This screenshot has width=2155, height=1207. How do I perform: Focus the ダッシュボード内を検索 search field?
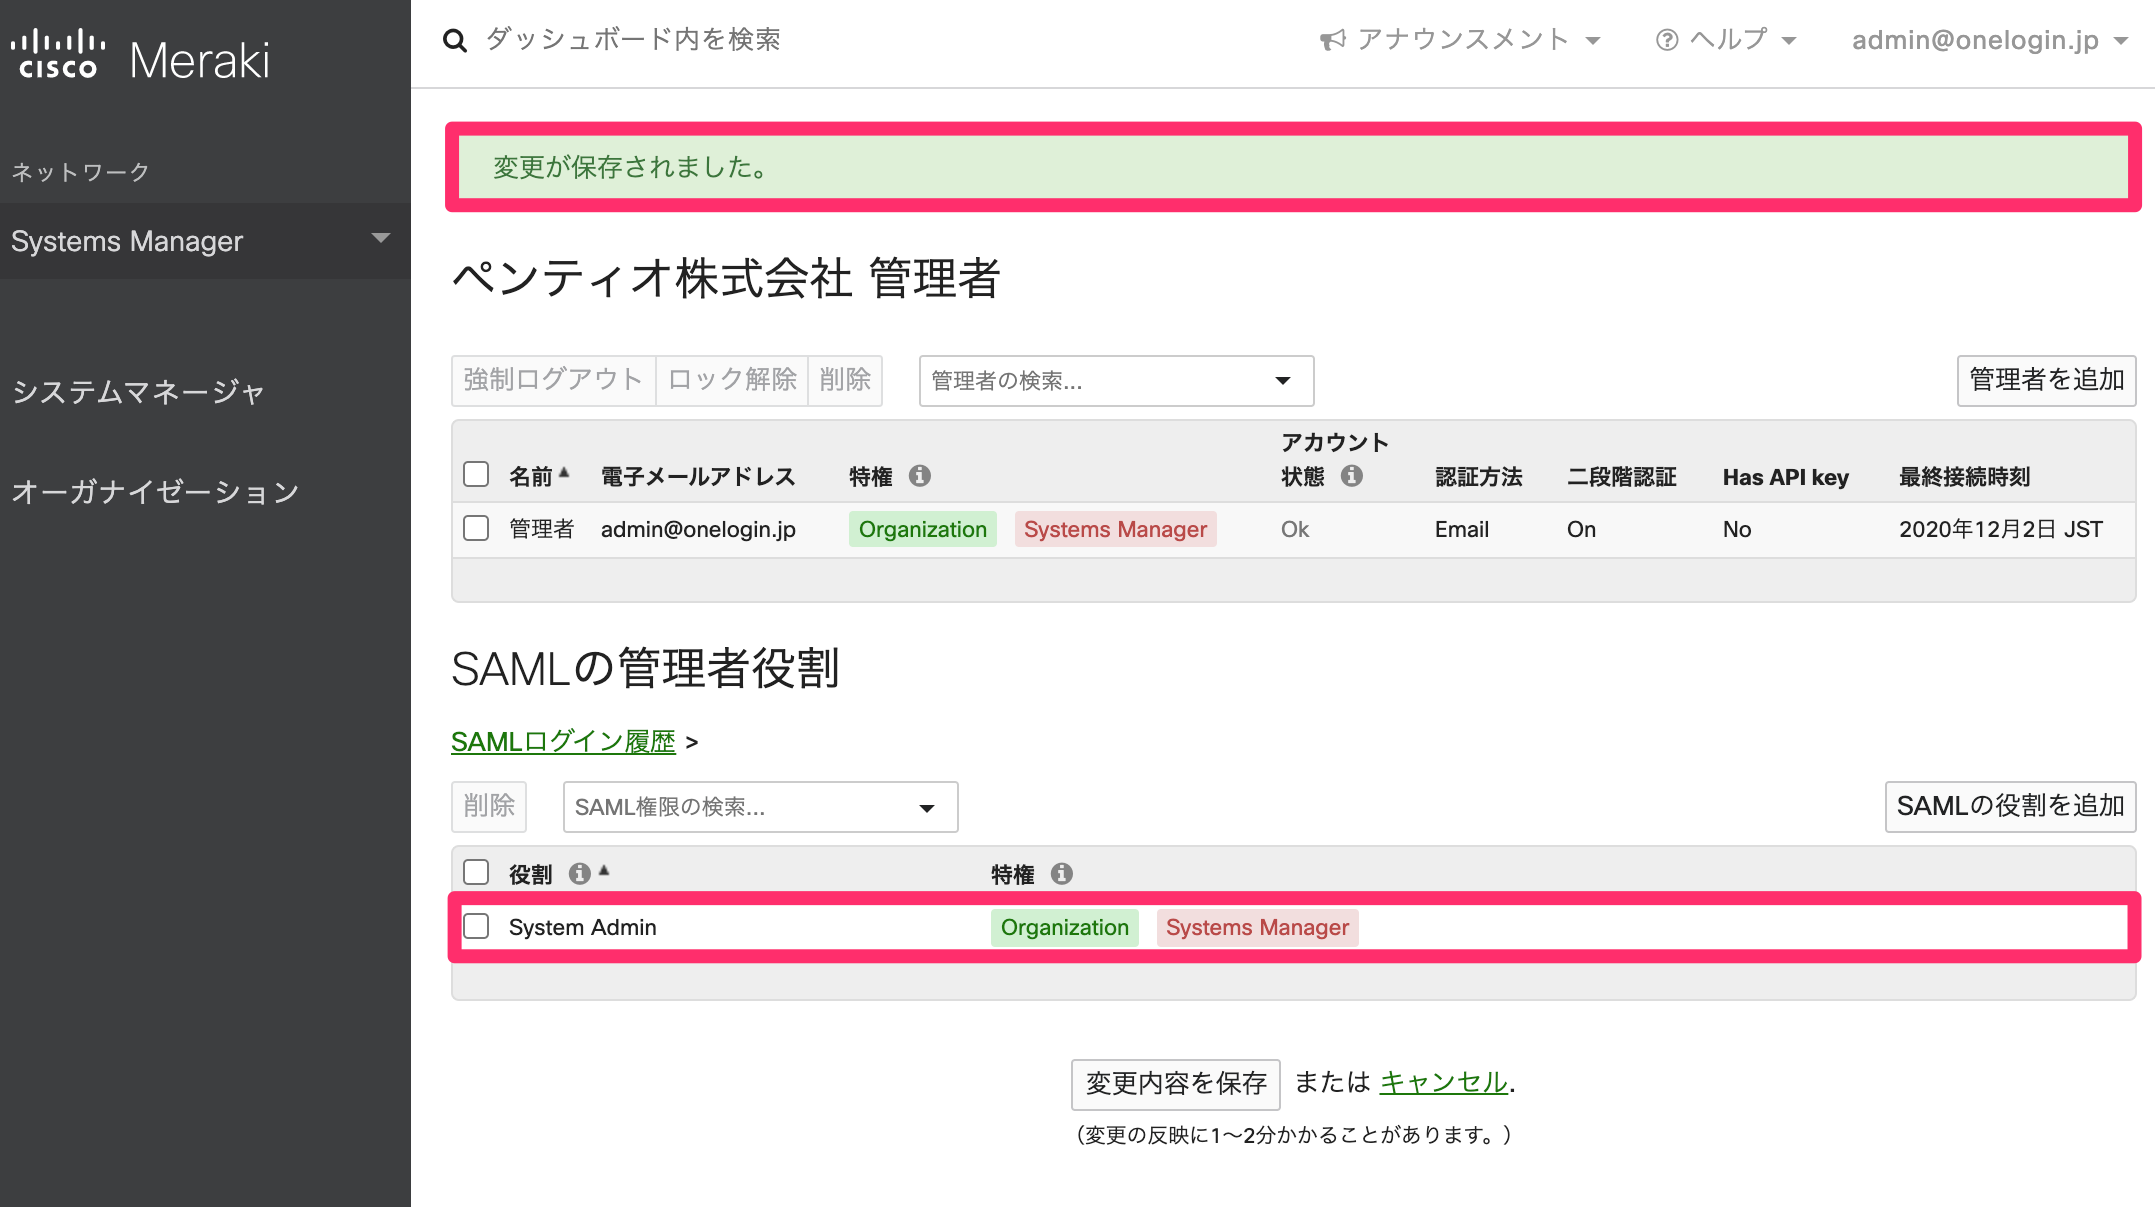[633, 40]
